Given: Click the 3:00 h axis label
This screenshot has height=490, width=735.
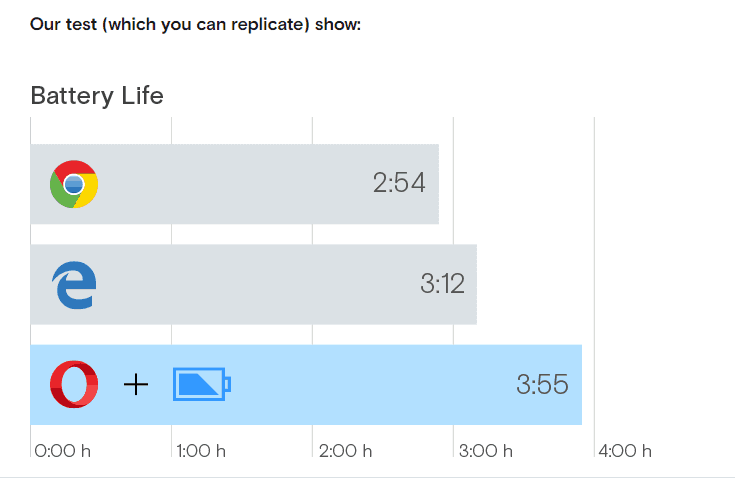Looking at the screenshot, I should [x=486, y=451].
